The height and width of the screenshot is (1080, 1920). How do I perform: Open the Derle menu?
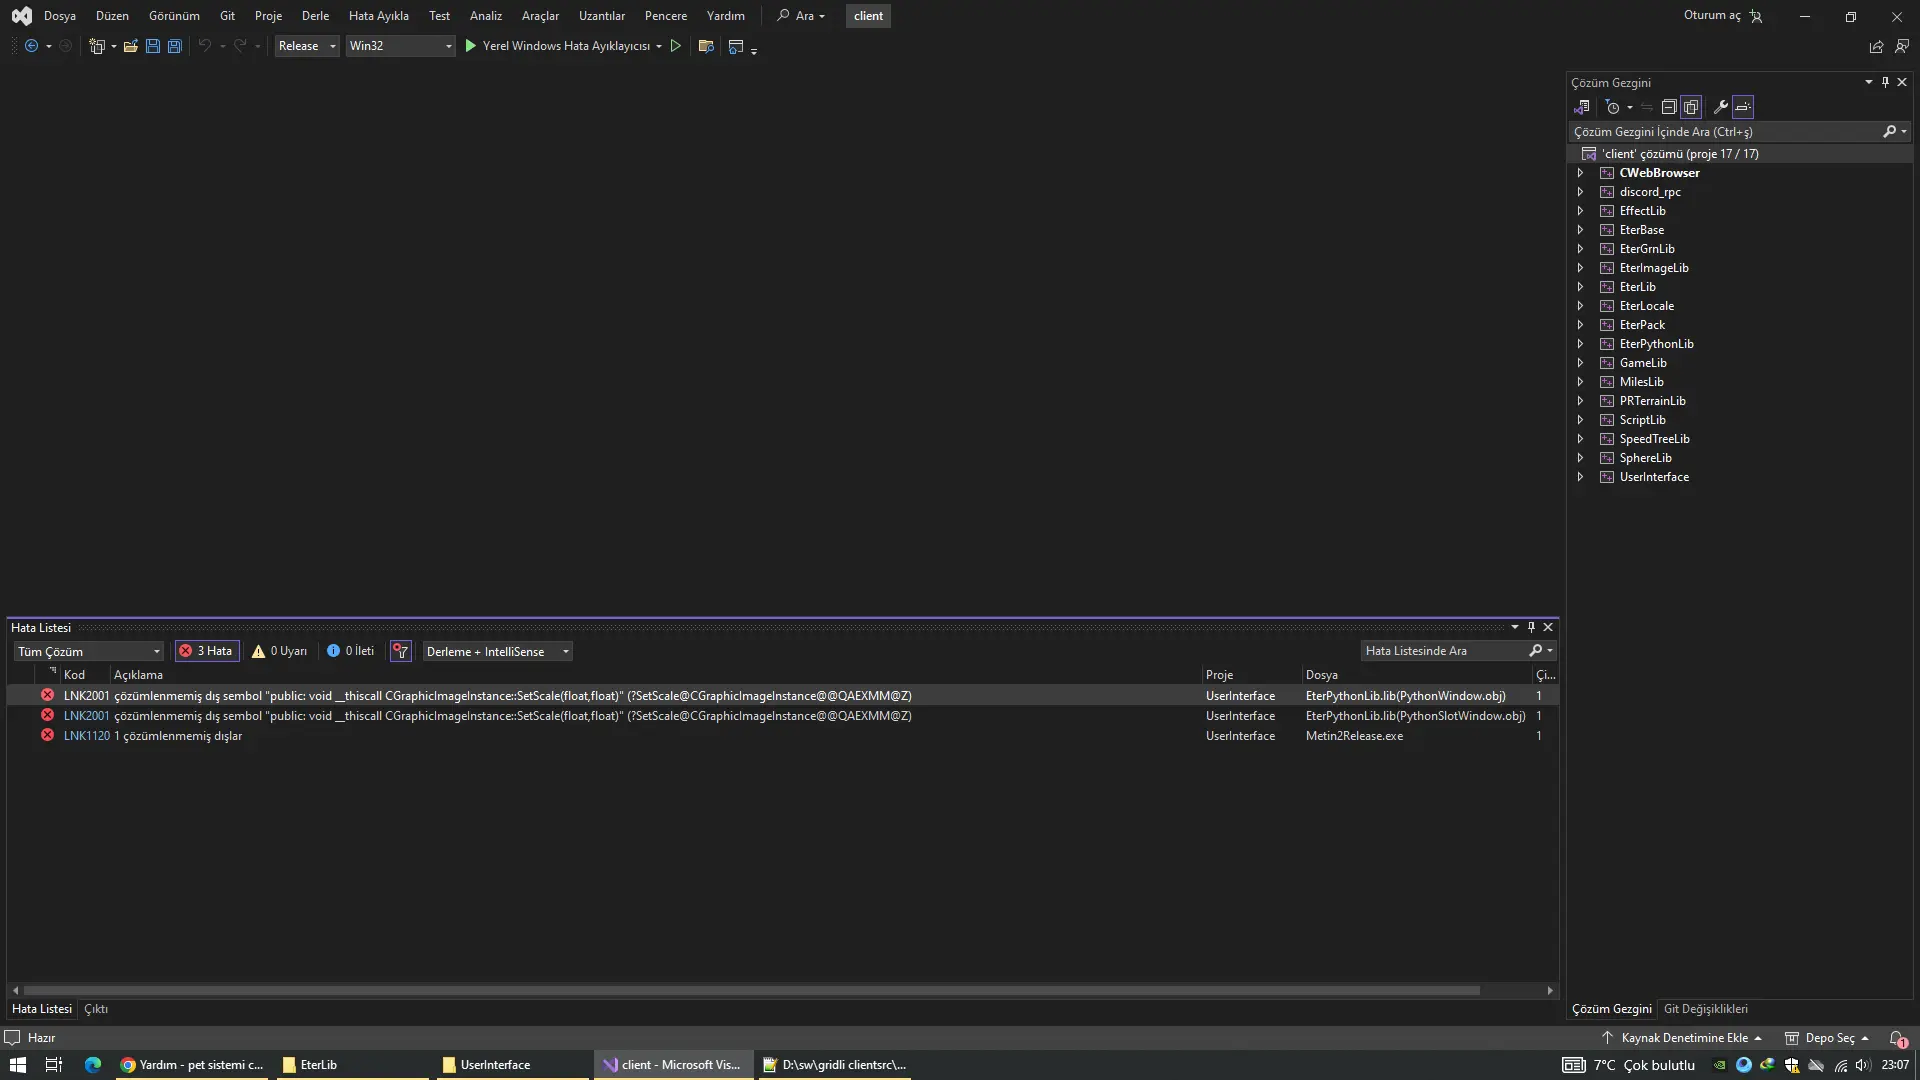315,16
